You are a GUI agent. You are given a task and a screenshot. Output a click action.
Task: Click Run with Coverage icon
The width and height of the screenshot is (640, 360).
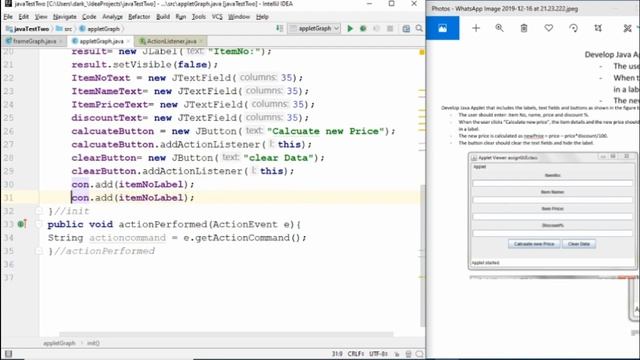[376, 29]
